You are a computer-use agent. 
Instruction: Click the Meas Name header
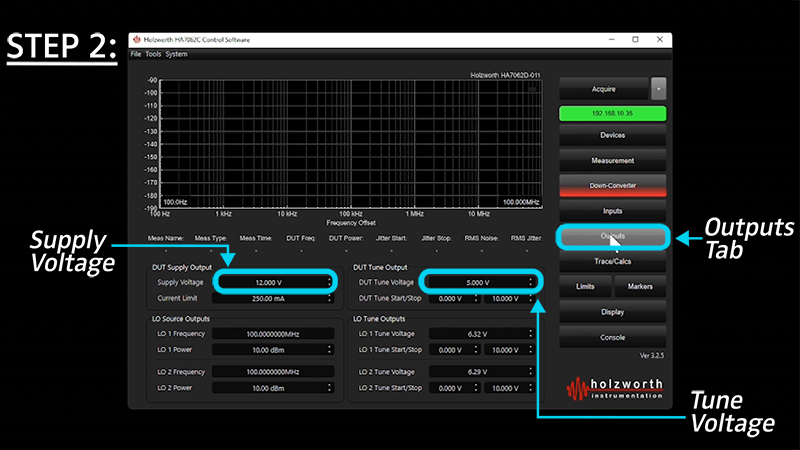click(166, 238)
